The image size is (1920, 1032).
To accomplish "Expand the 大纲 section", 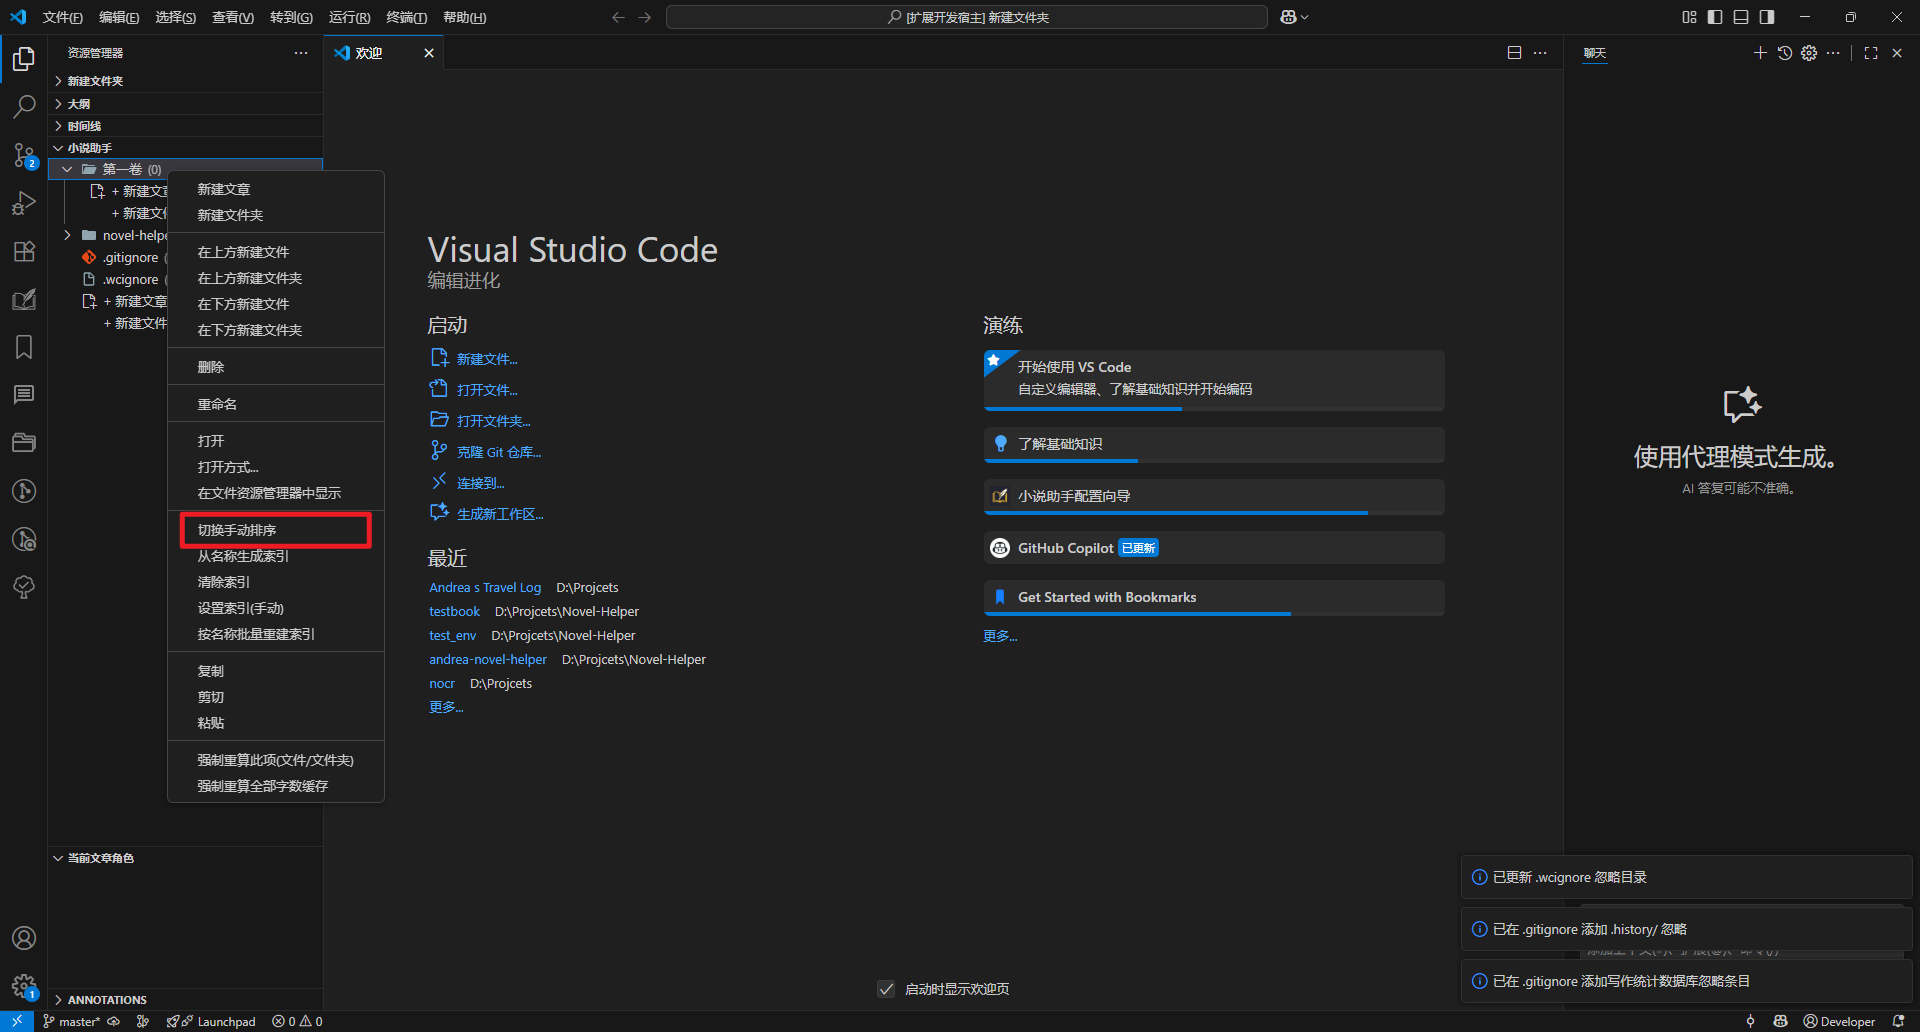I will [79, 104].
